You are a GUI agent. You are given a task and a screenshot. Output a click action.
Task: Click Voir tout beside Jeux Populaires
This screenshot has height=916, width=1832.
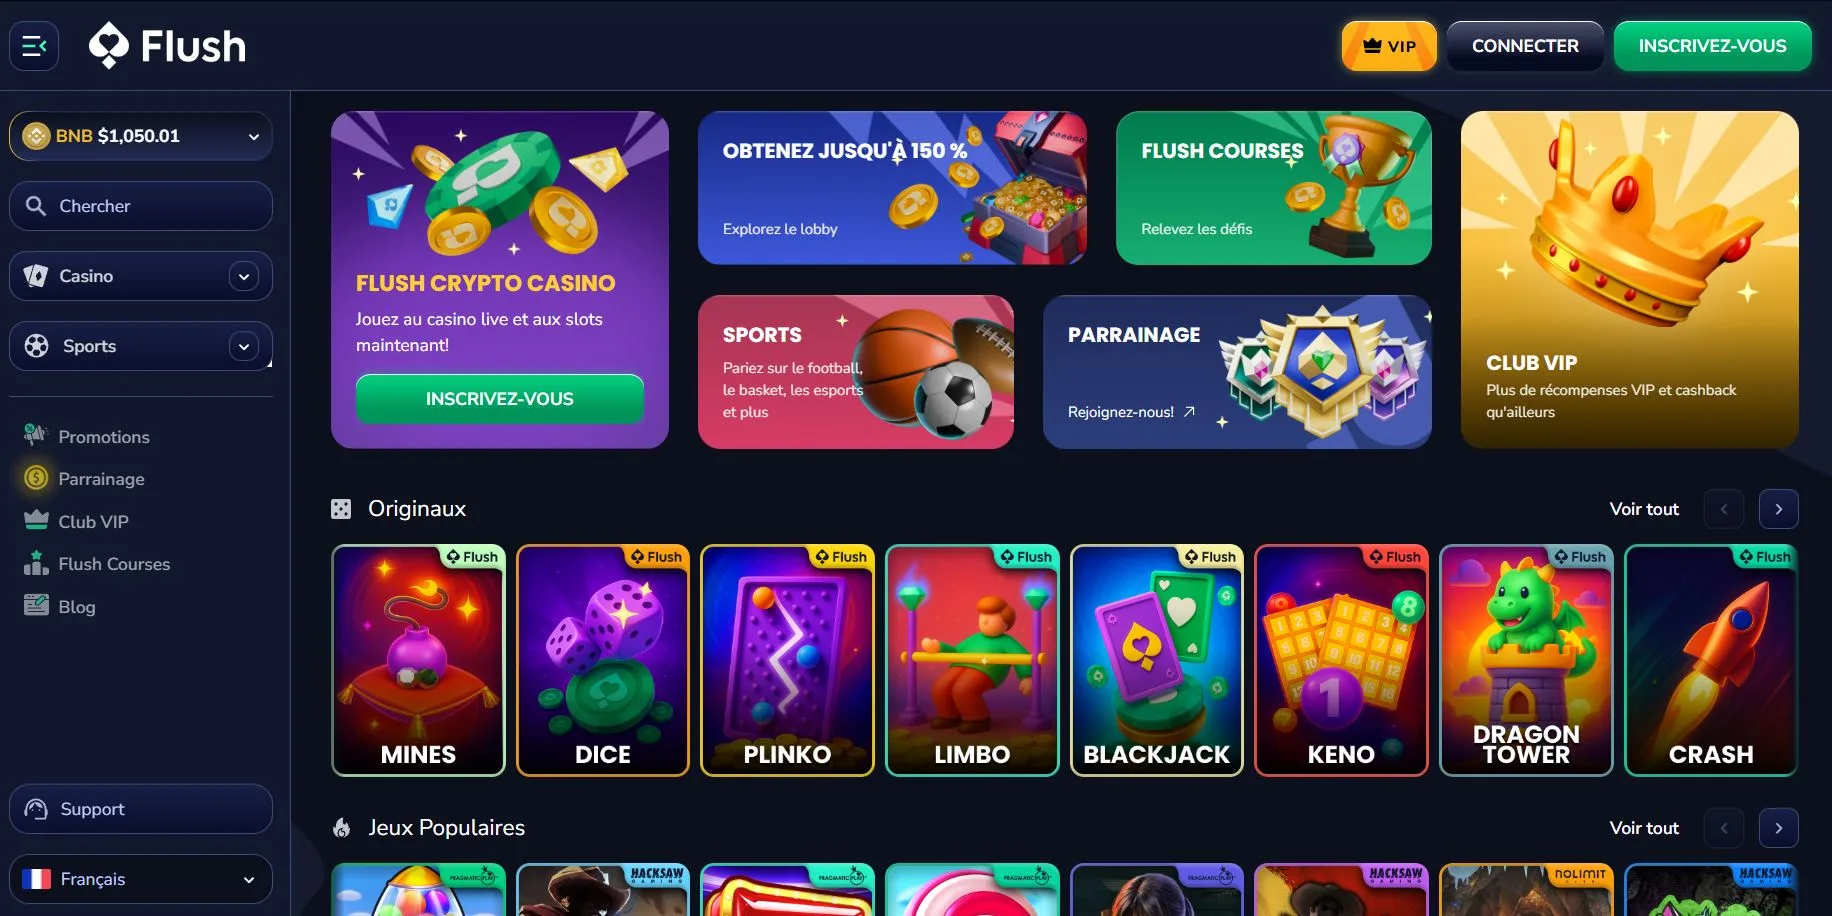point(1644,828)
